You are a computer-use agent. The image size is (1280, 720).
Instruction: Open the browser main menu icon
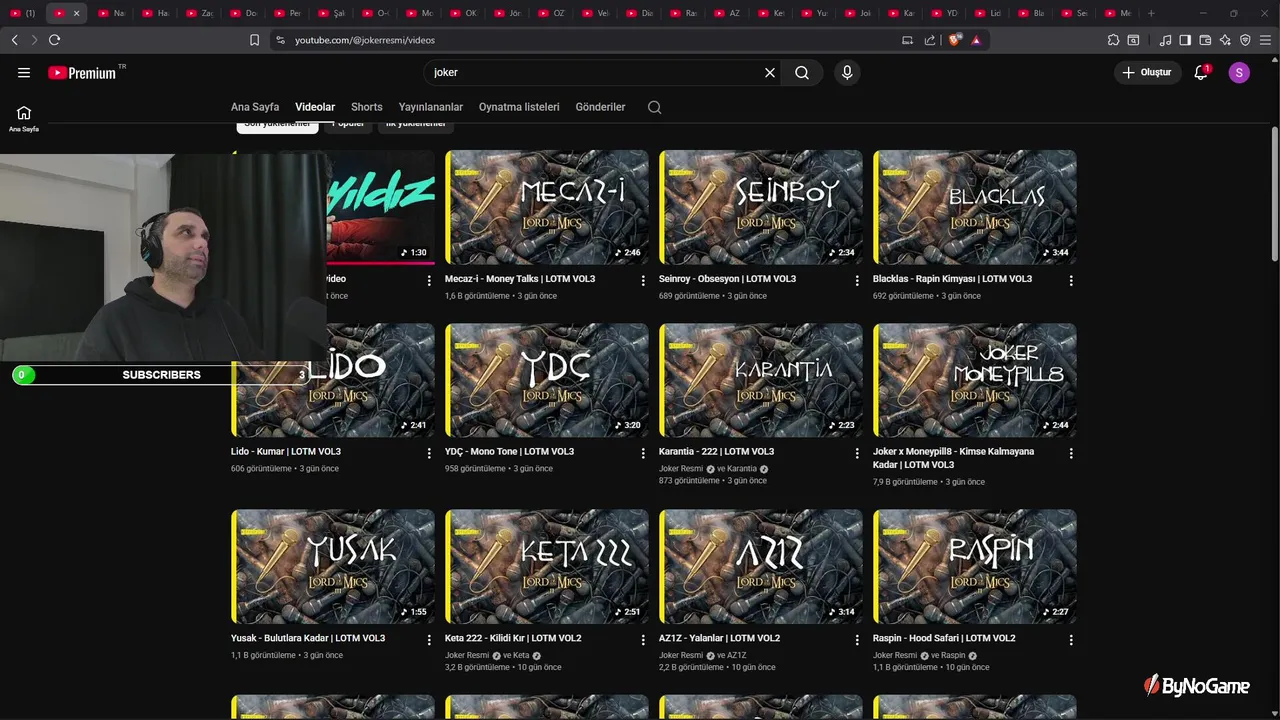coord(1265,40)
